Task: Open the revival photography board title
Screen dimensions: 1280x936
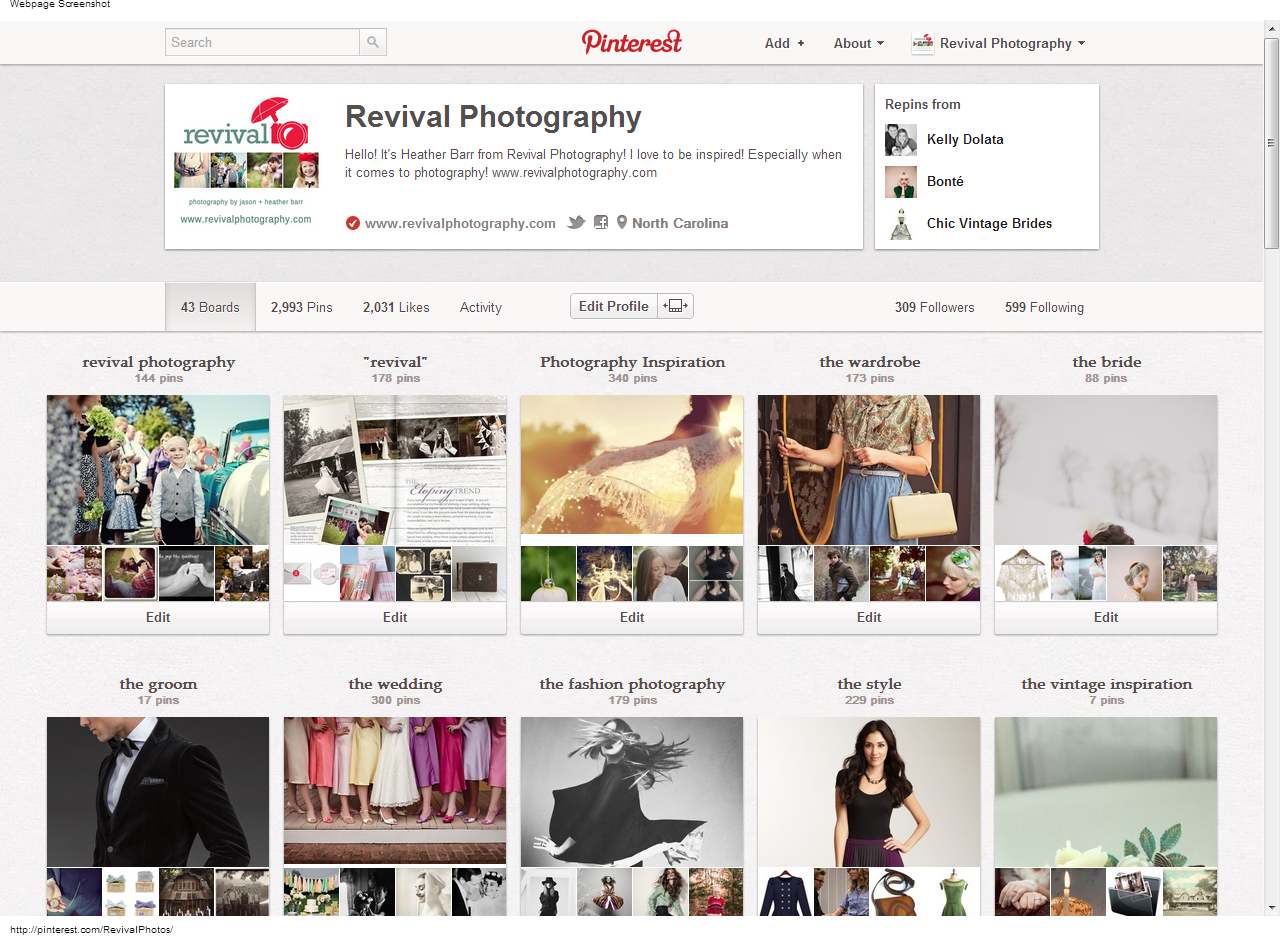Action: (x=158, y=362)
